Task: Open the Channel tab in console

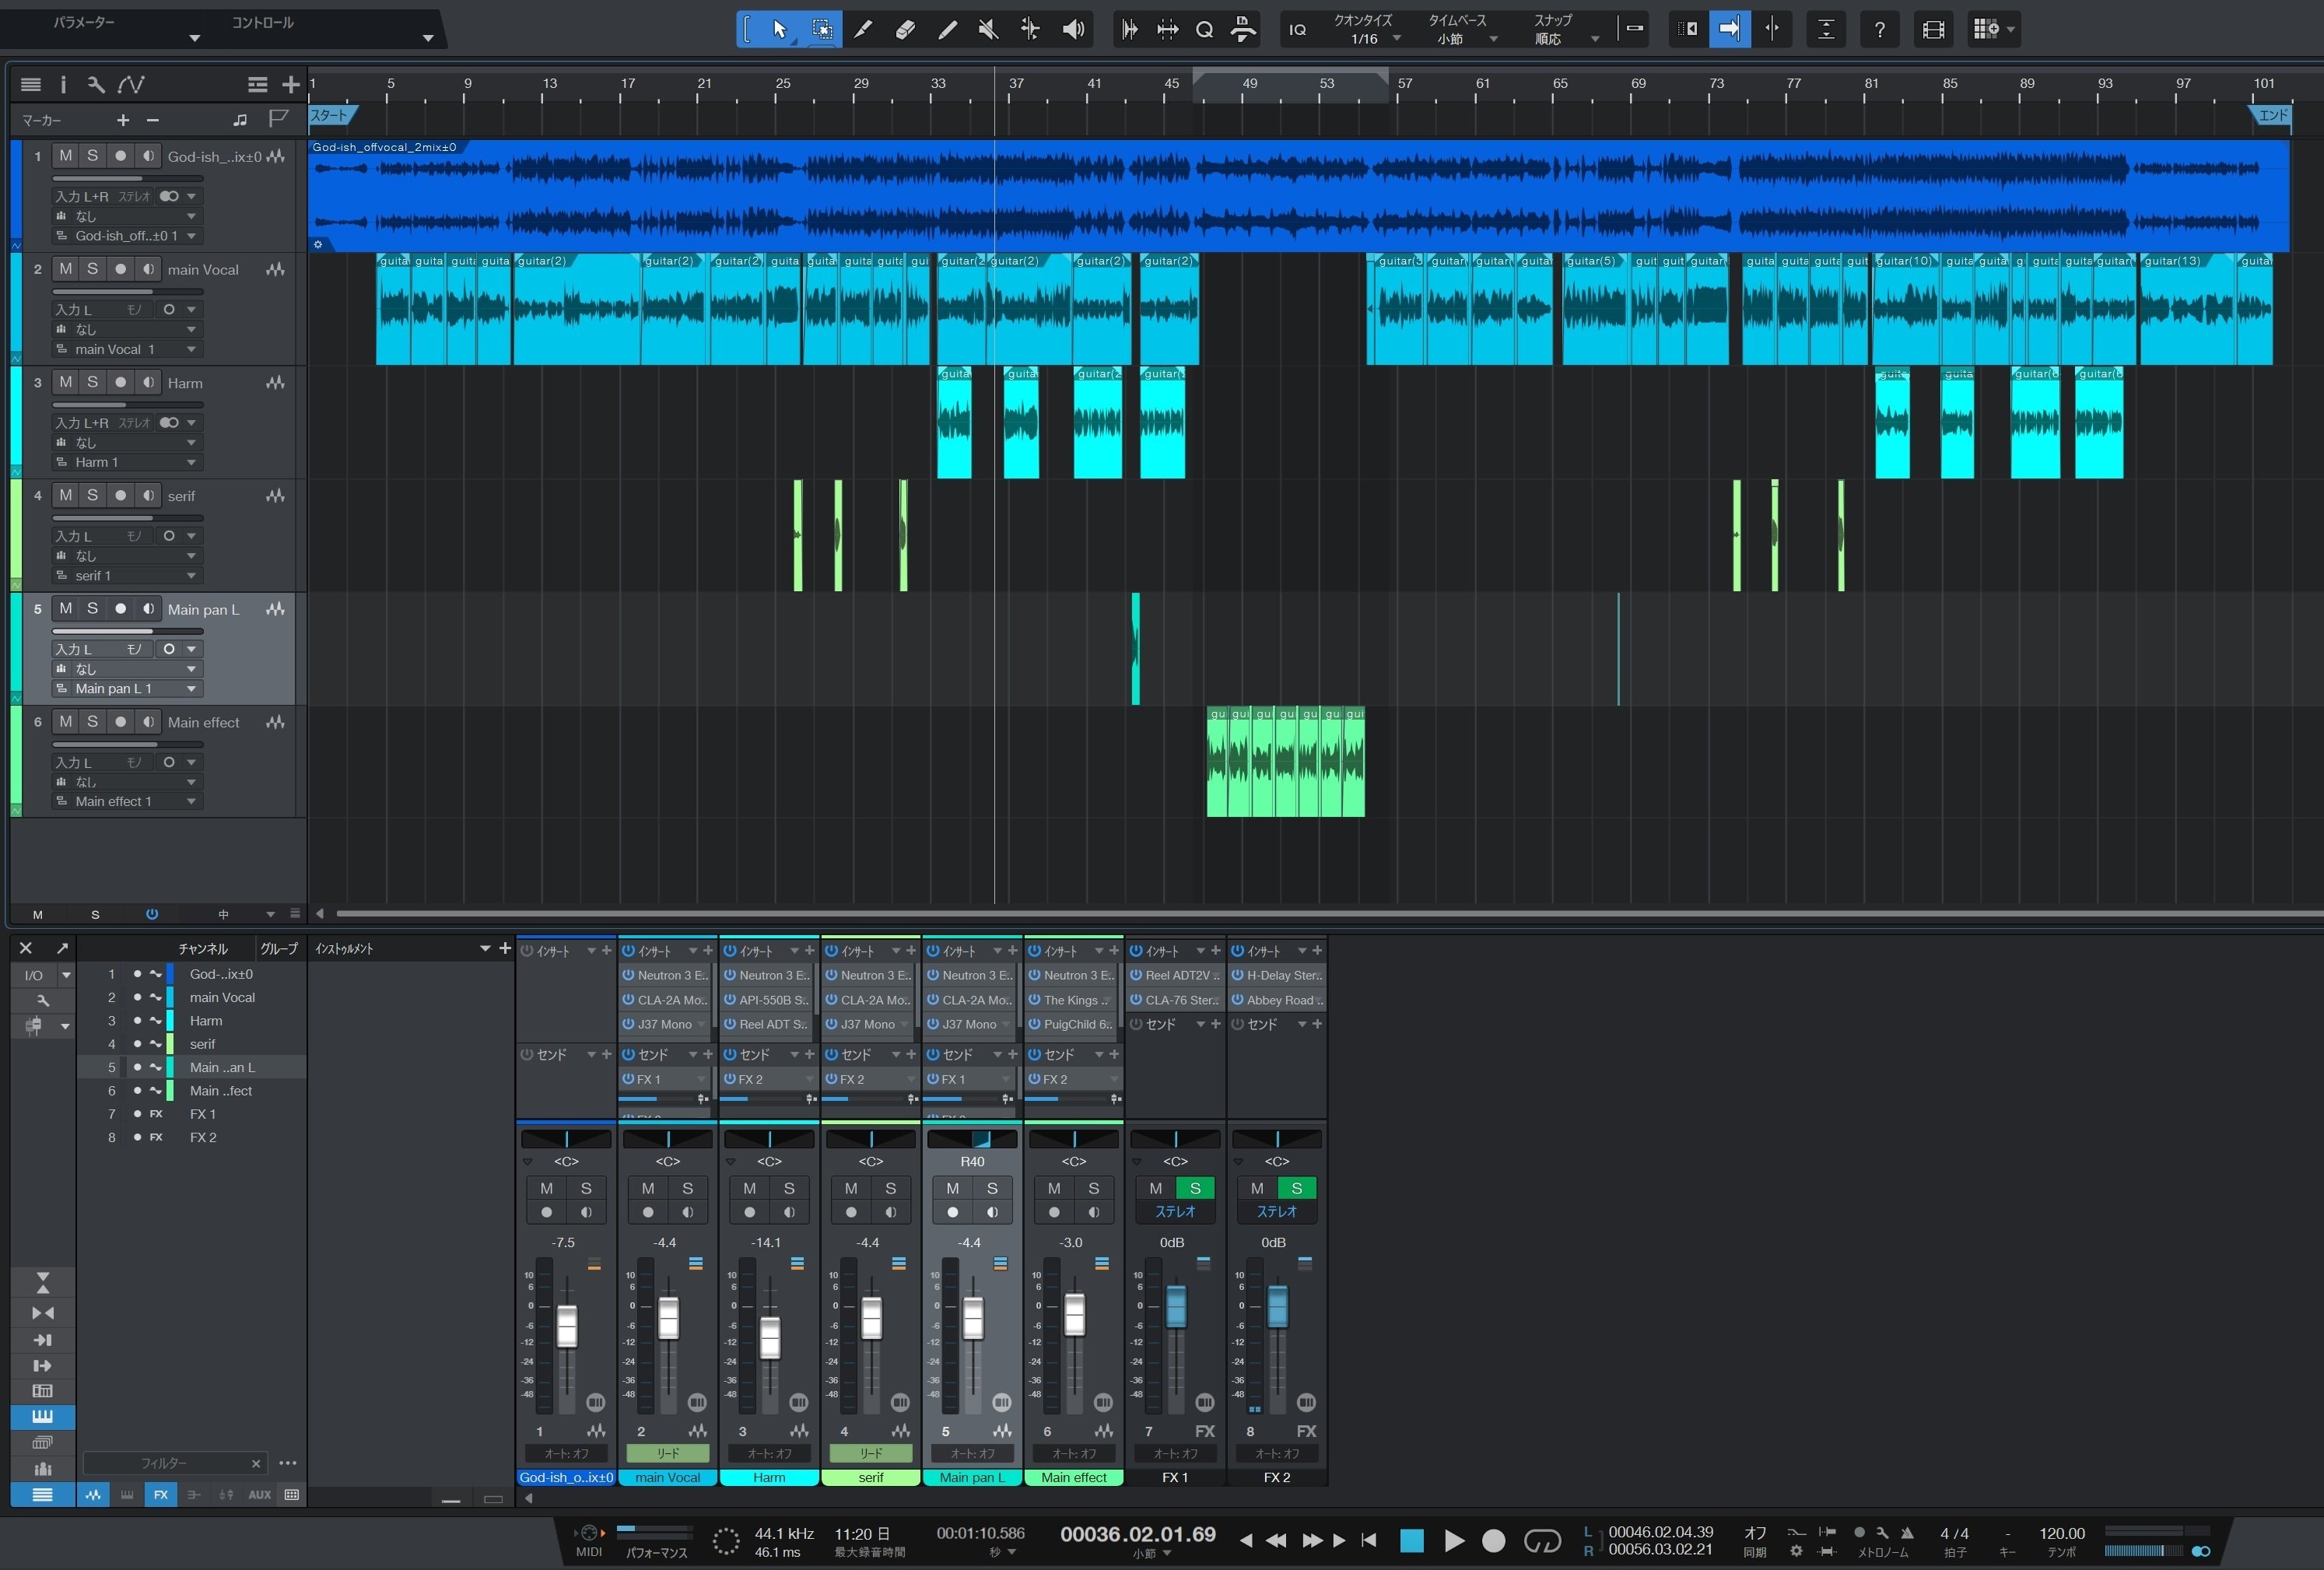Action: (x=203, y=949)
